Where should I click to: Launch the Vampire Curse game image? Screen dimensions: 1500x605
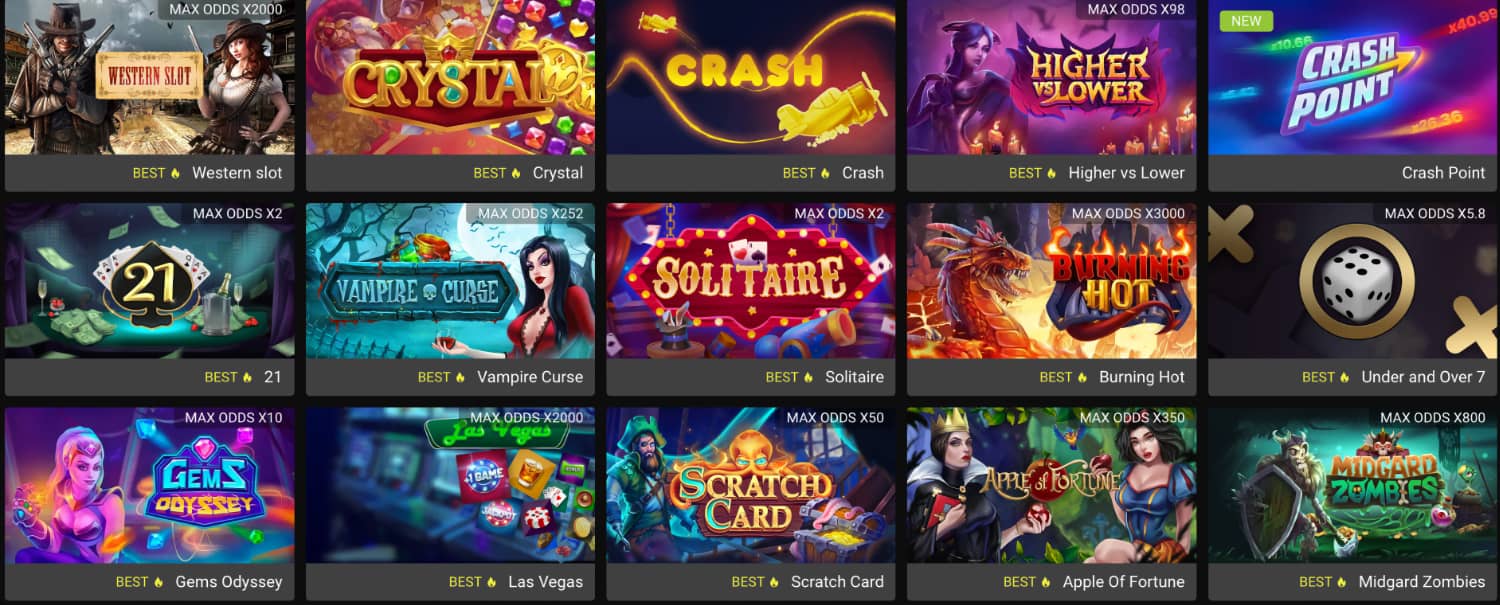[x=450, y=281]
